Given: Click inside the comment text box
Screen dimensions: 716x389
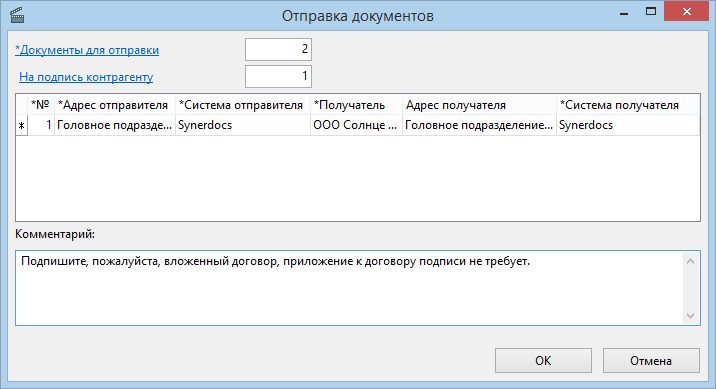Looking at the screenshot, I should [349, 288].
